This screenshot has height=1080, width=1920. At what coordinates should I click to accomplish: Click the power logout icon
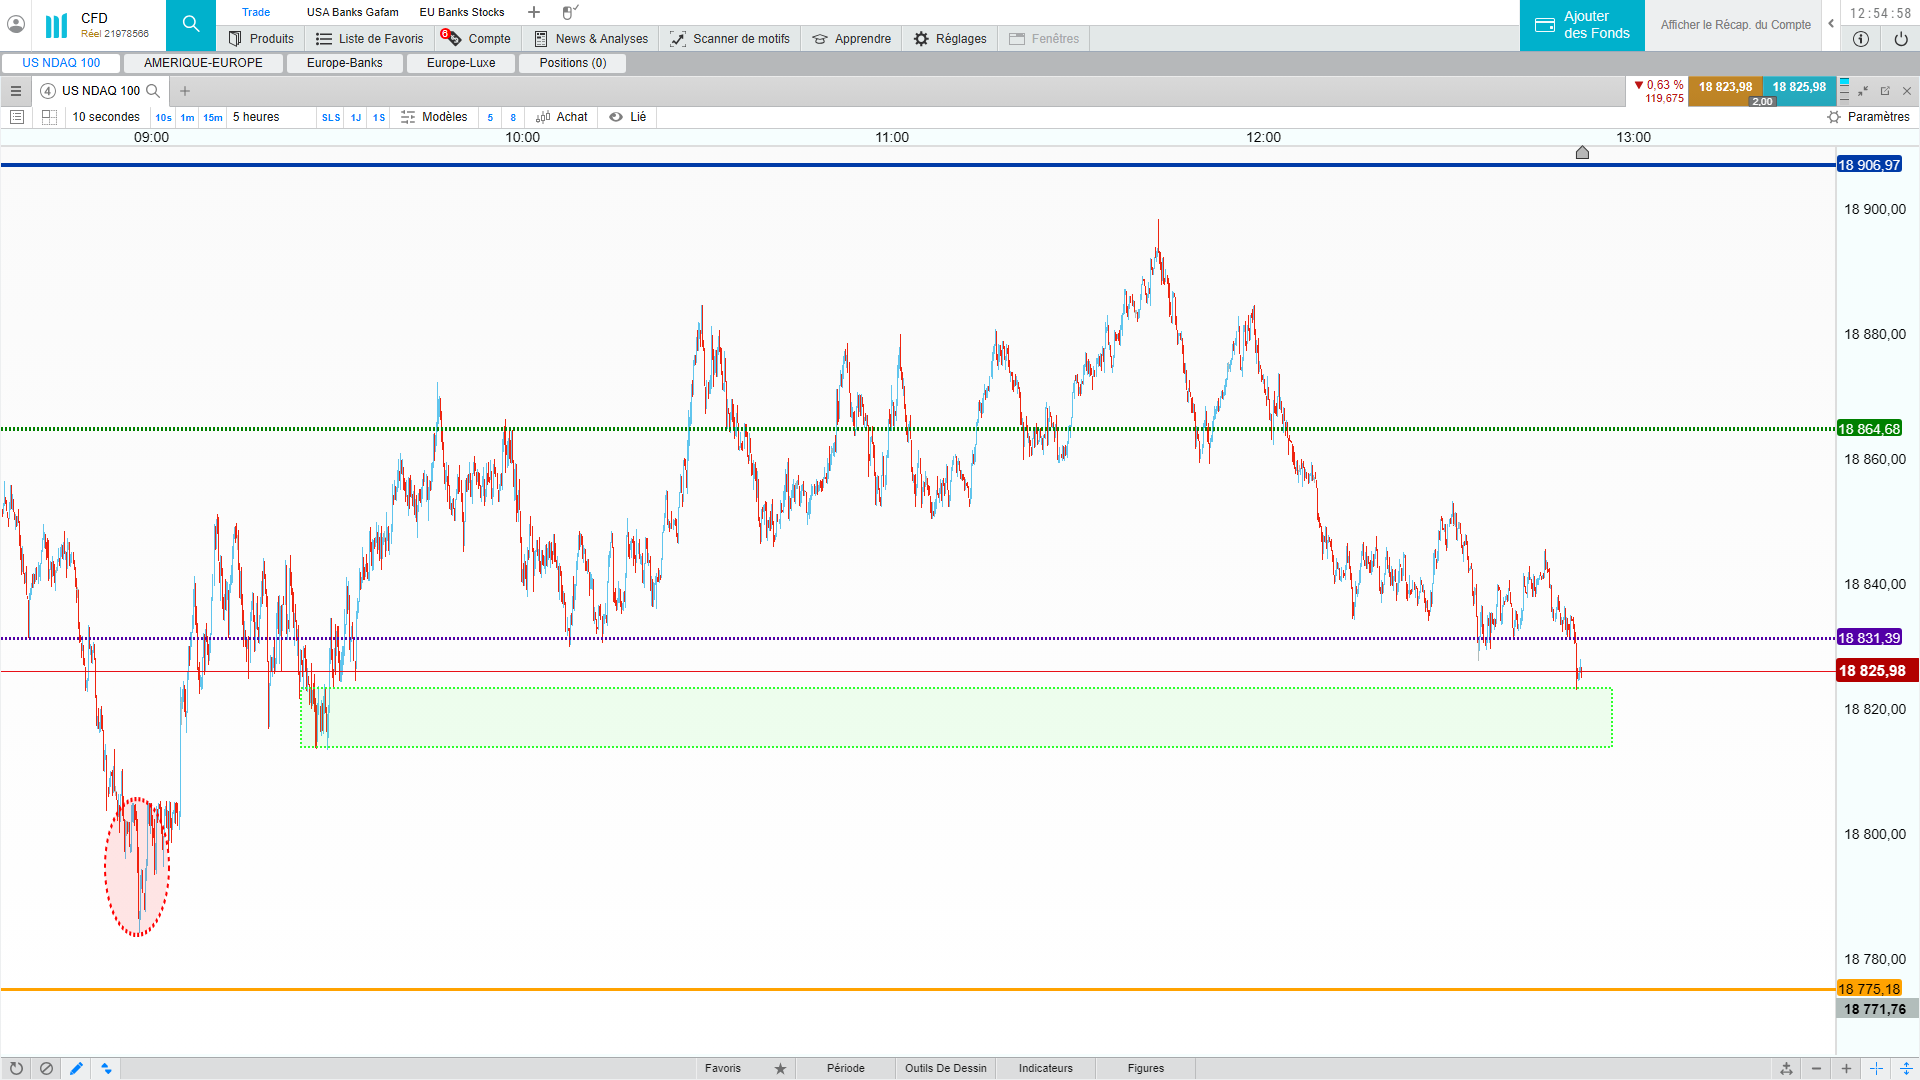tap(1900, 39)
